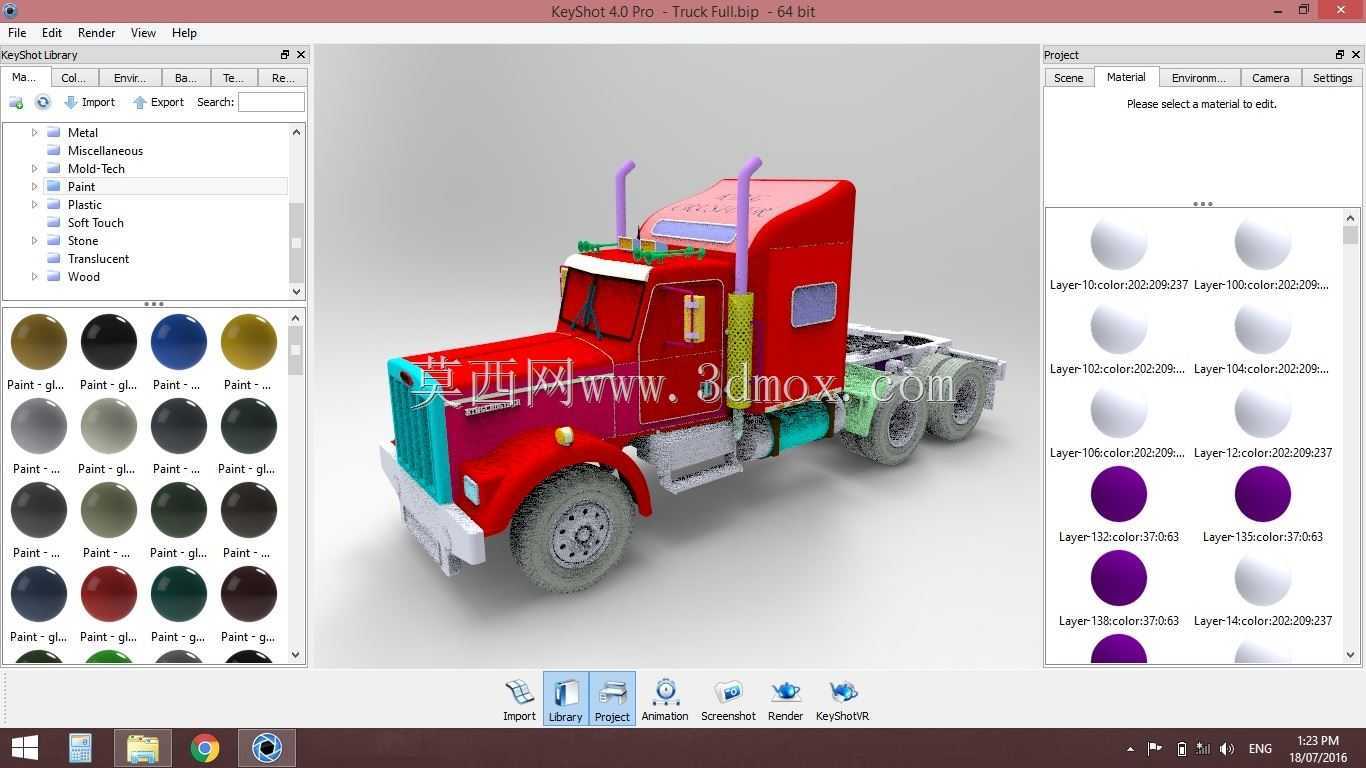Undock the Project panel
This screenshot has height=768, width=1366.
pos(1340,55)
